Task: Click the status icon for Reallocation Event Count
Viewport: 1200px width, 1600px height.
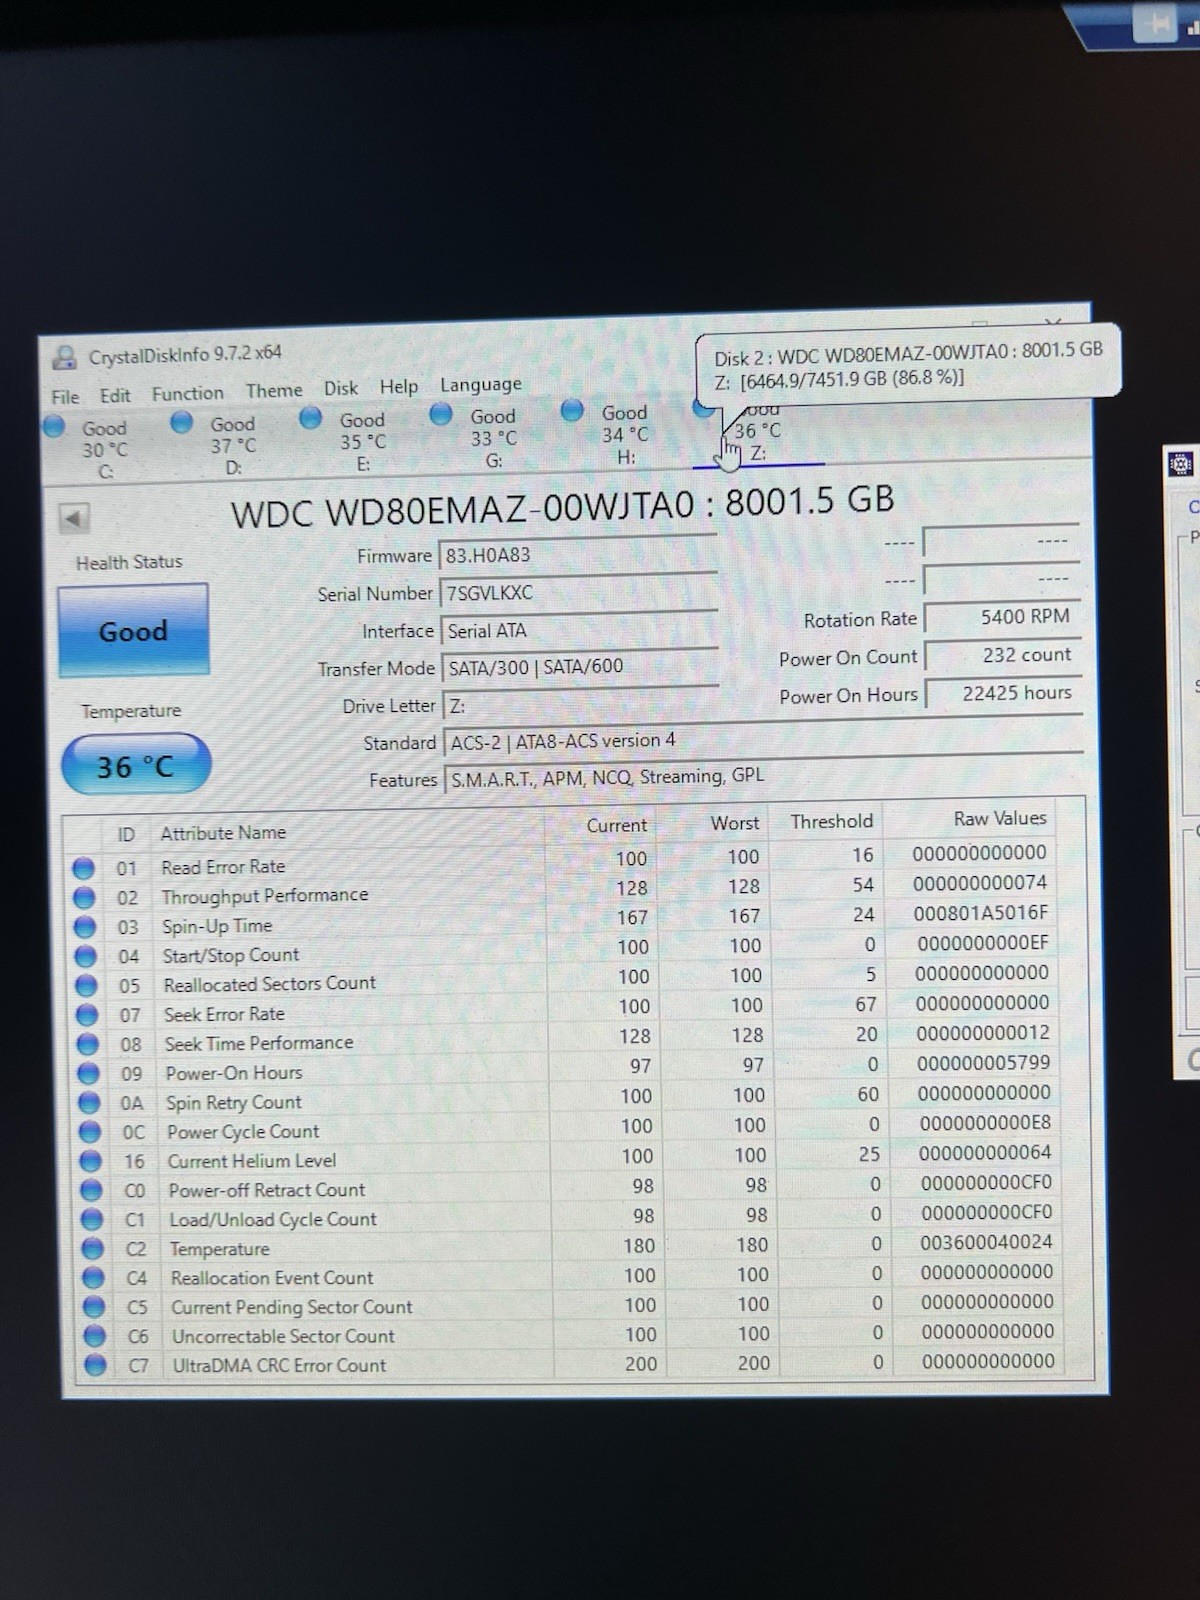Action: click(94, 1278)
